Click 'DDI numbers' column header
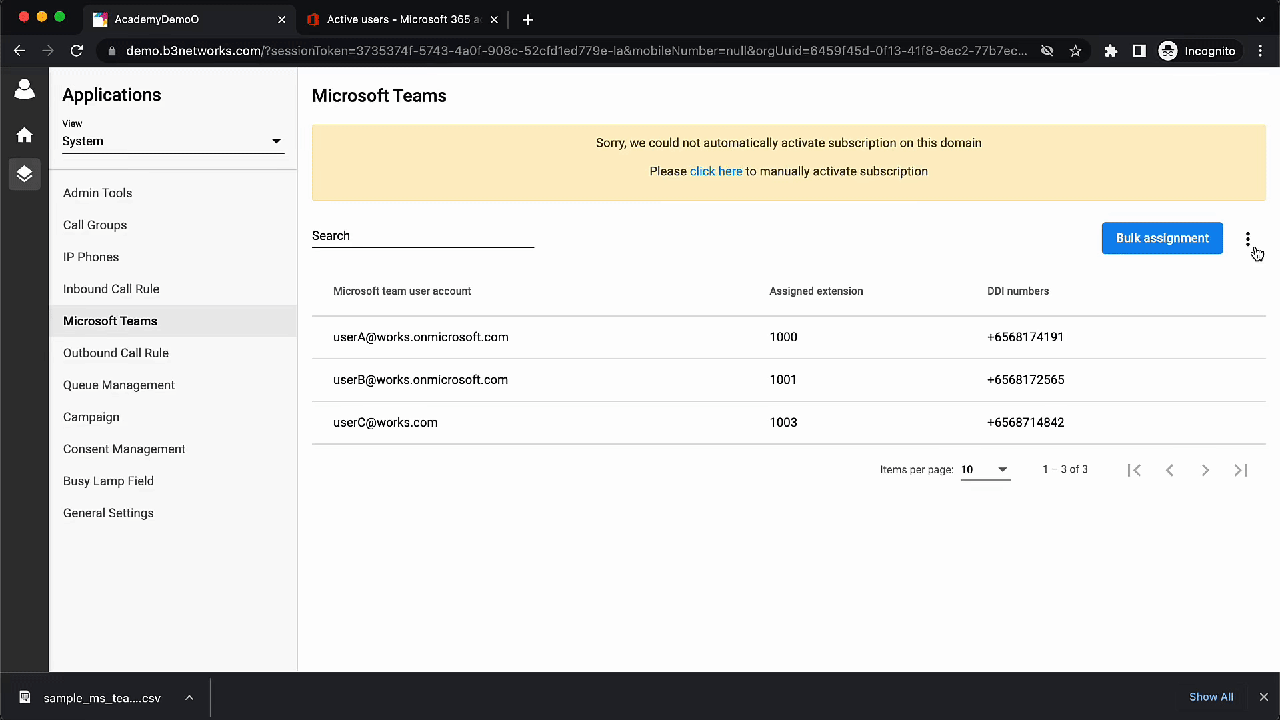The height and width of the screenshot is (720, 1280). coord(1018,291)
